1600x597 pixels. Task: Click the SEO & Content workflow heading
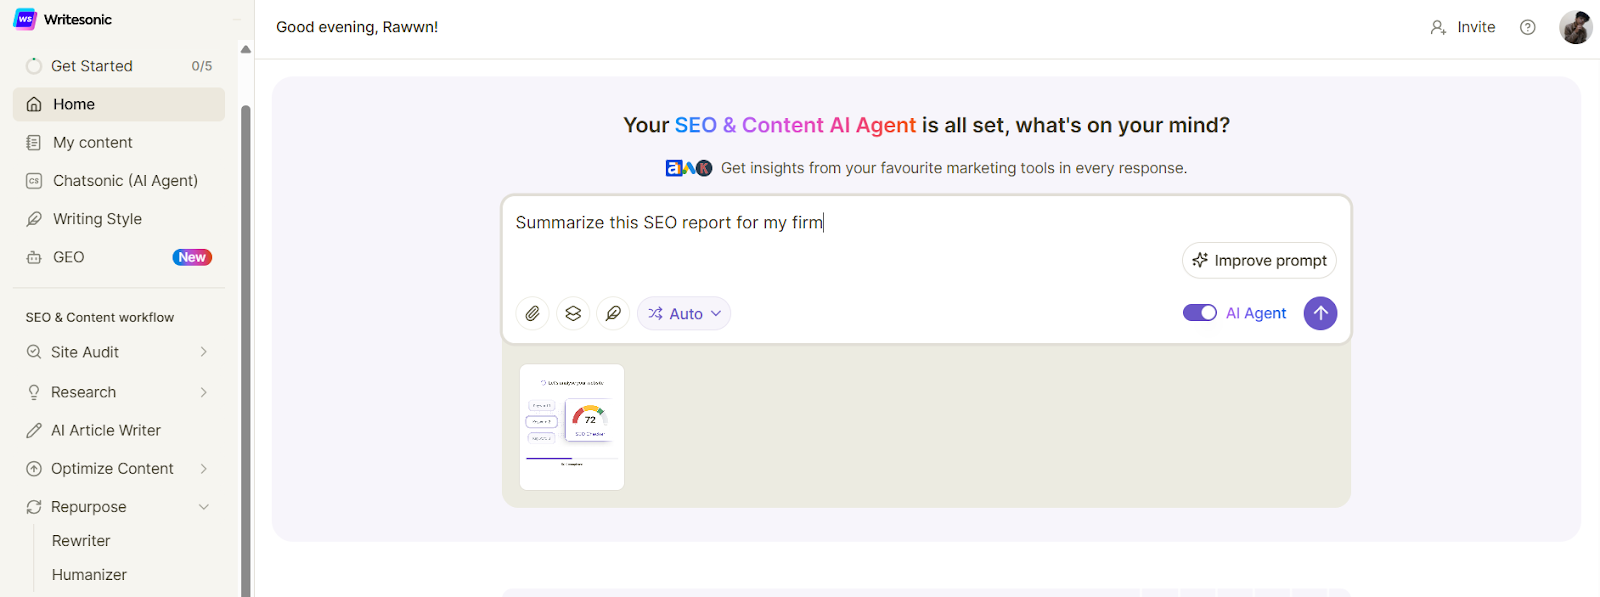point(100,317)
